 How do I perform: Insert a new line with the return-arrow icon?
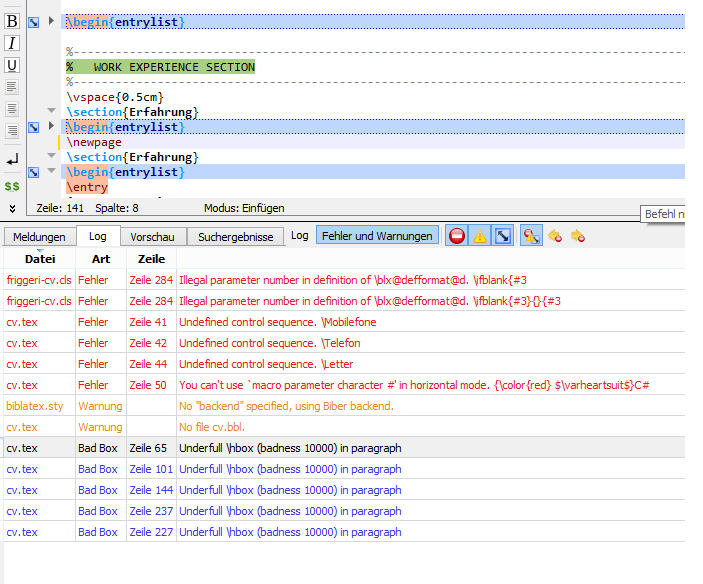[12, 159]
